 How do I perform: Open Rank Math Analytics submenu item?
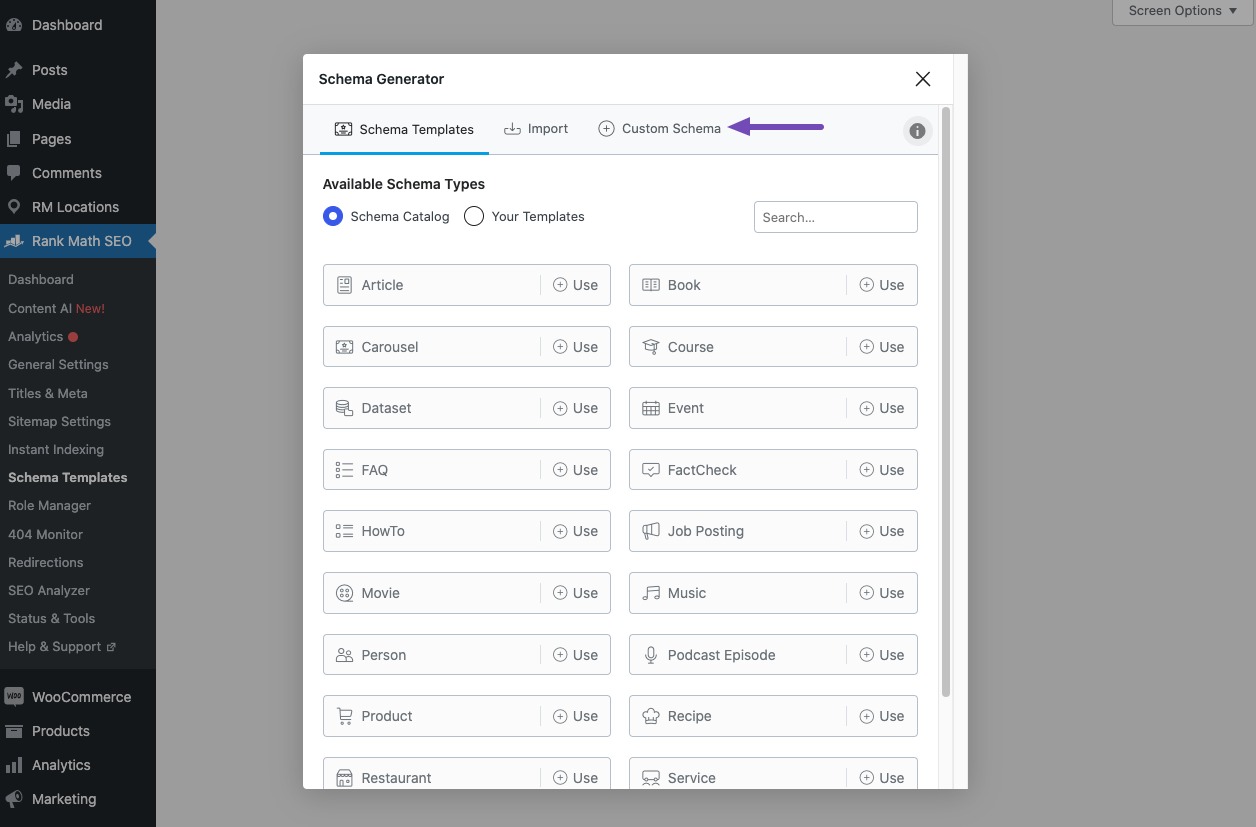(43, 337)
